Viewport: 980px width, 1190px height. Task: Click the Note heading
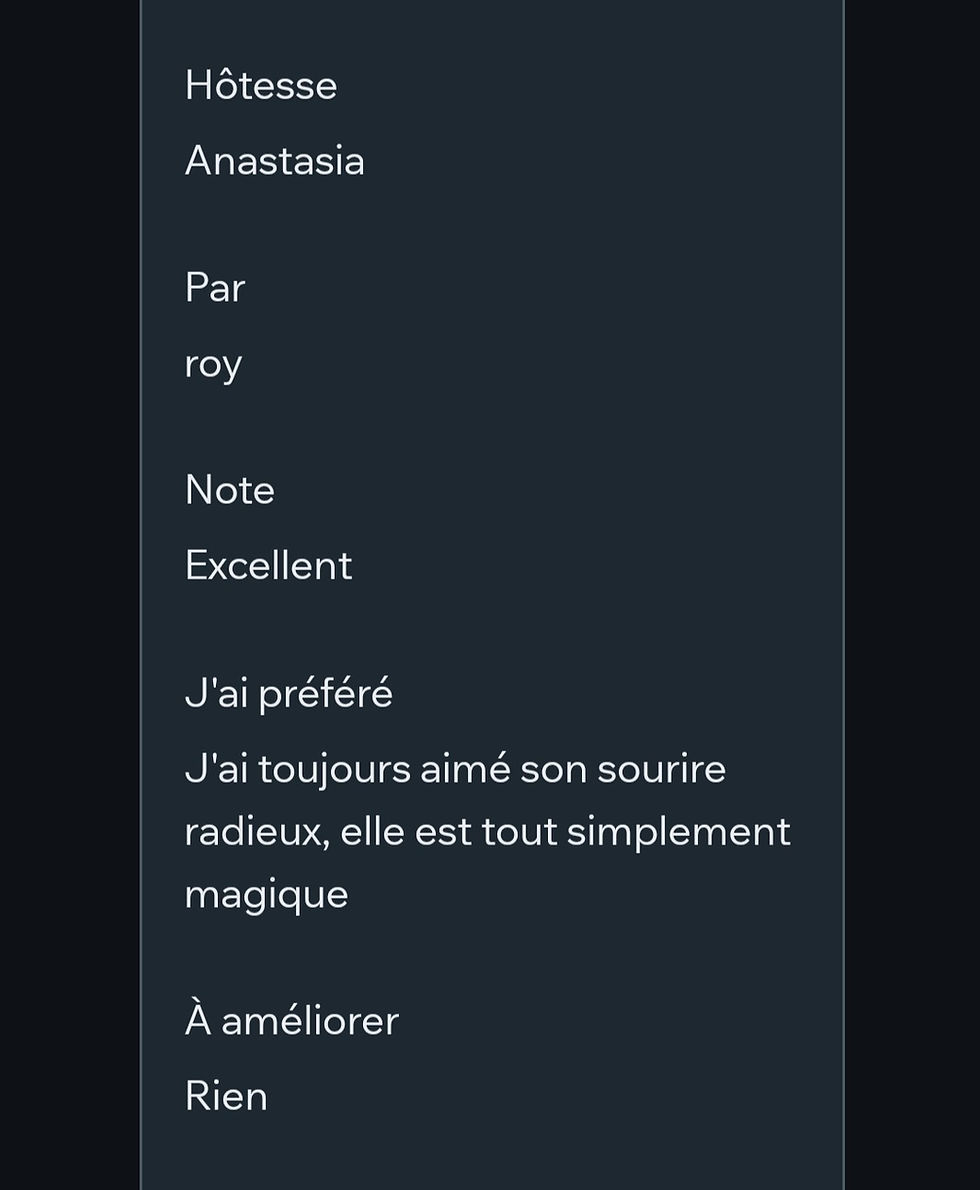click(x=230, y=490)
